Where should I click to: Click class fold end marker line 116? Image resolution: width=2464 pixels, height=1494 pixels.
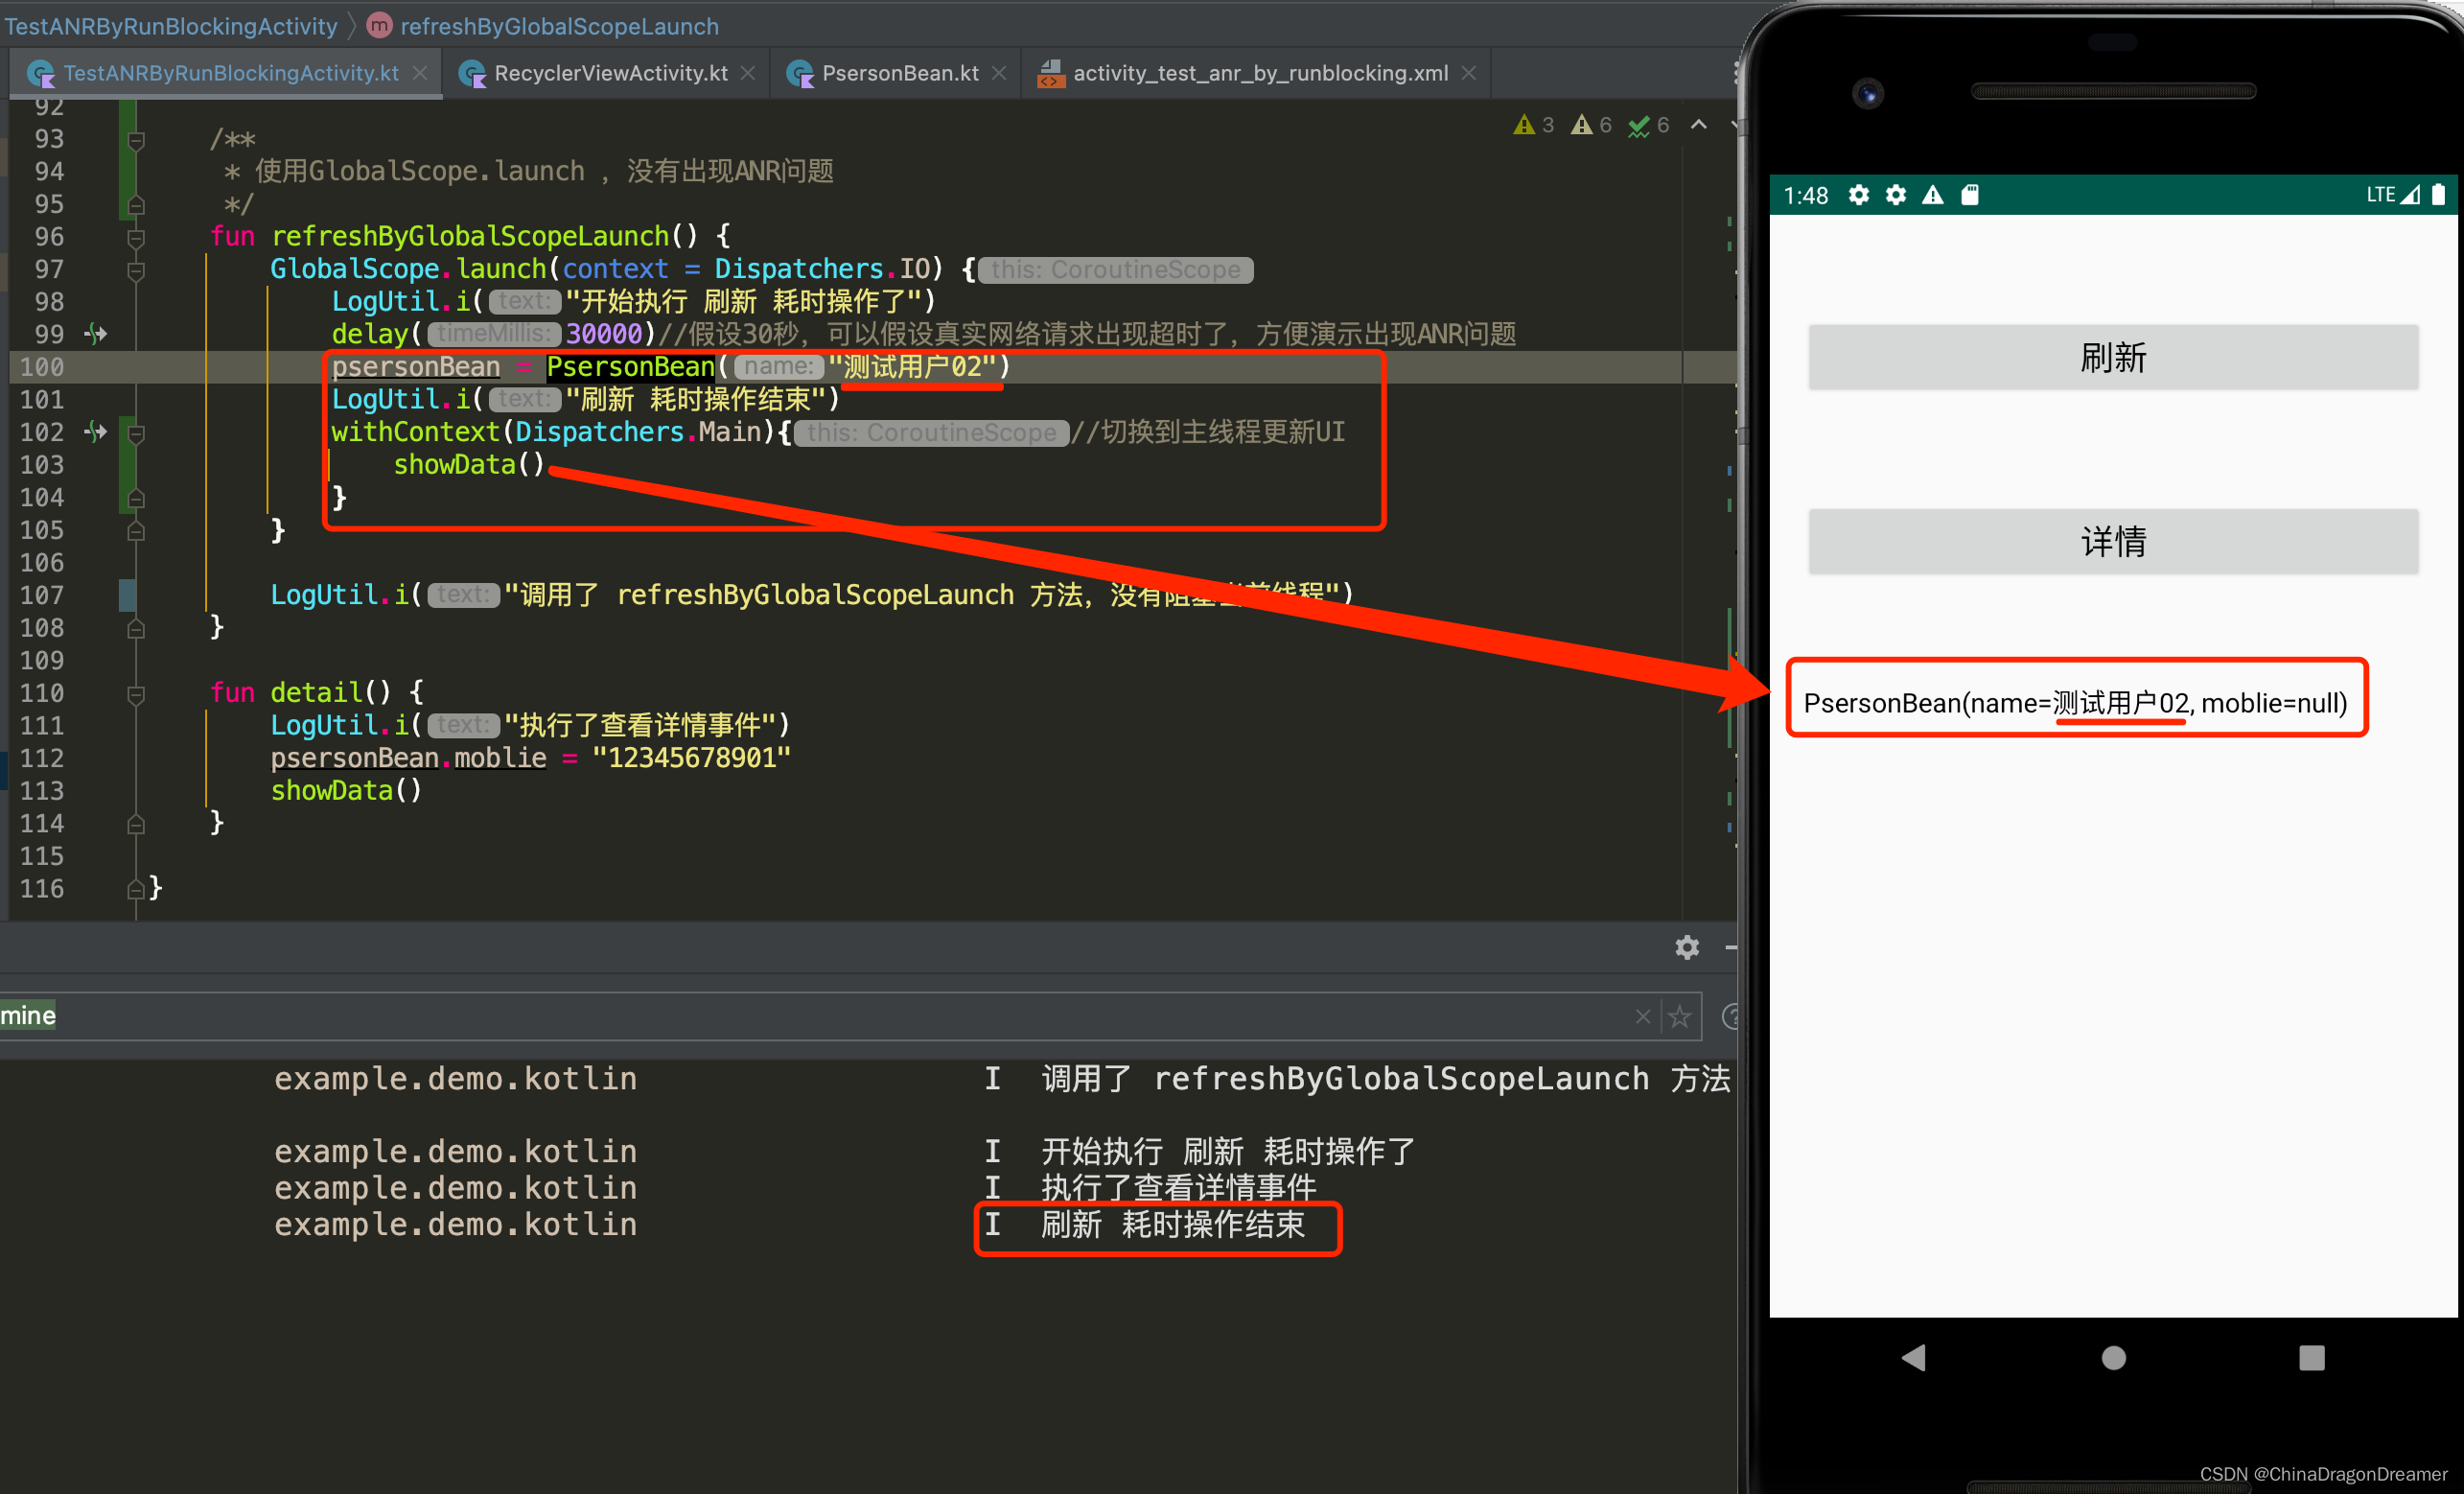click(x=137, y=889)
